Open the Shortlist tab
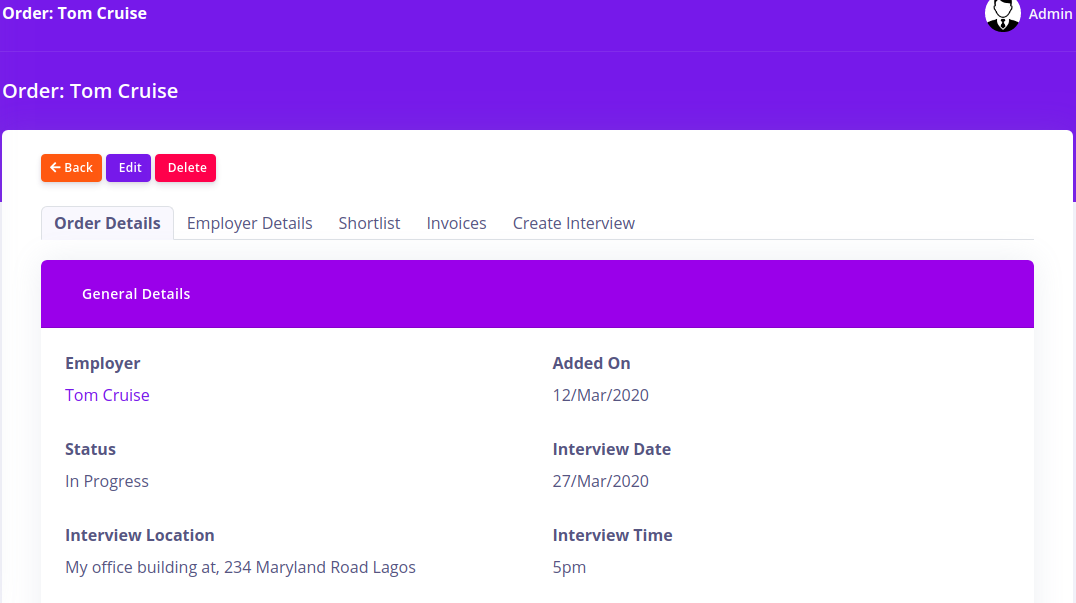The height and width of the screenshot is (603, 1076). (369, 223)
